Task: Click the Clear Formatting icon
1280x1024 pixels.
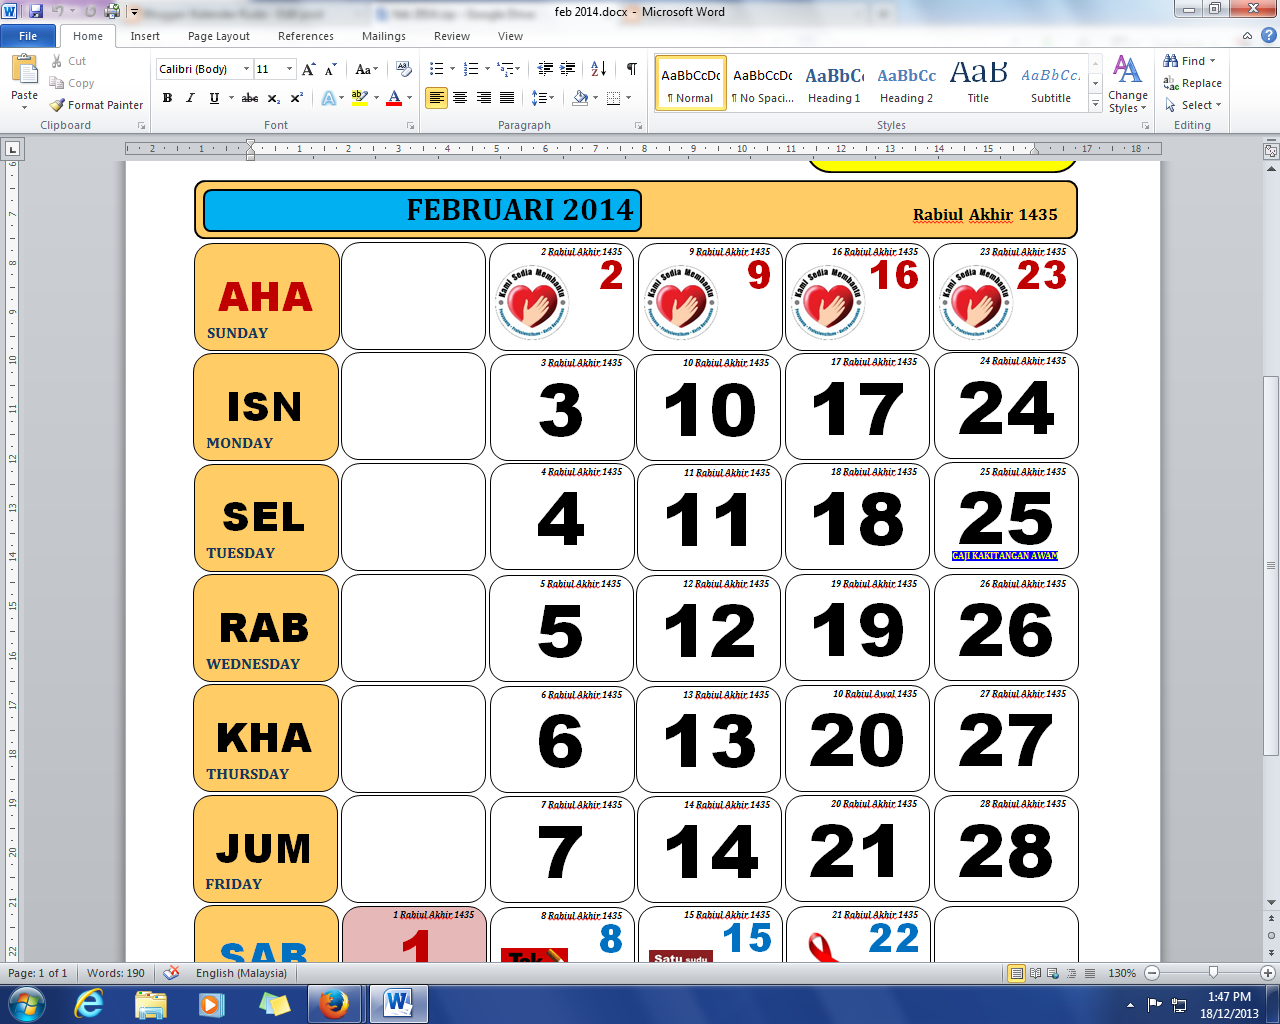Action: pos(404,69)
